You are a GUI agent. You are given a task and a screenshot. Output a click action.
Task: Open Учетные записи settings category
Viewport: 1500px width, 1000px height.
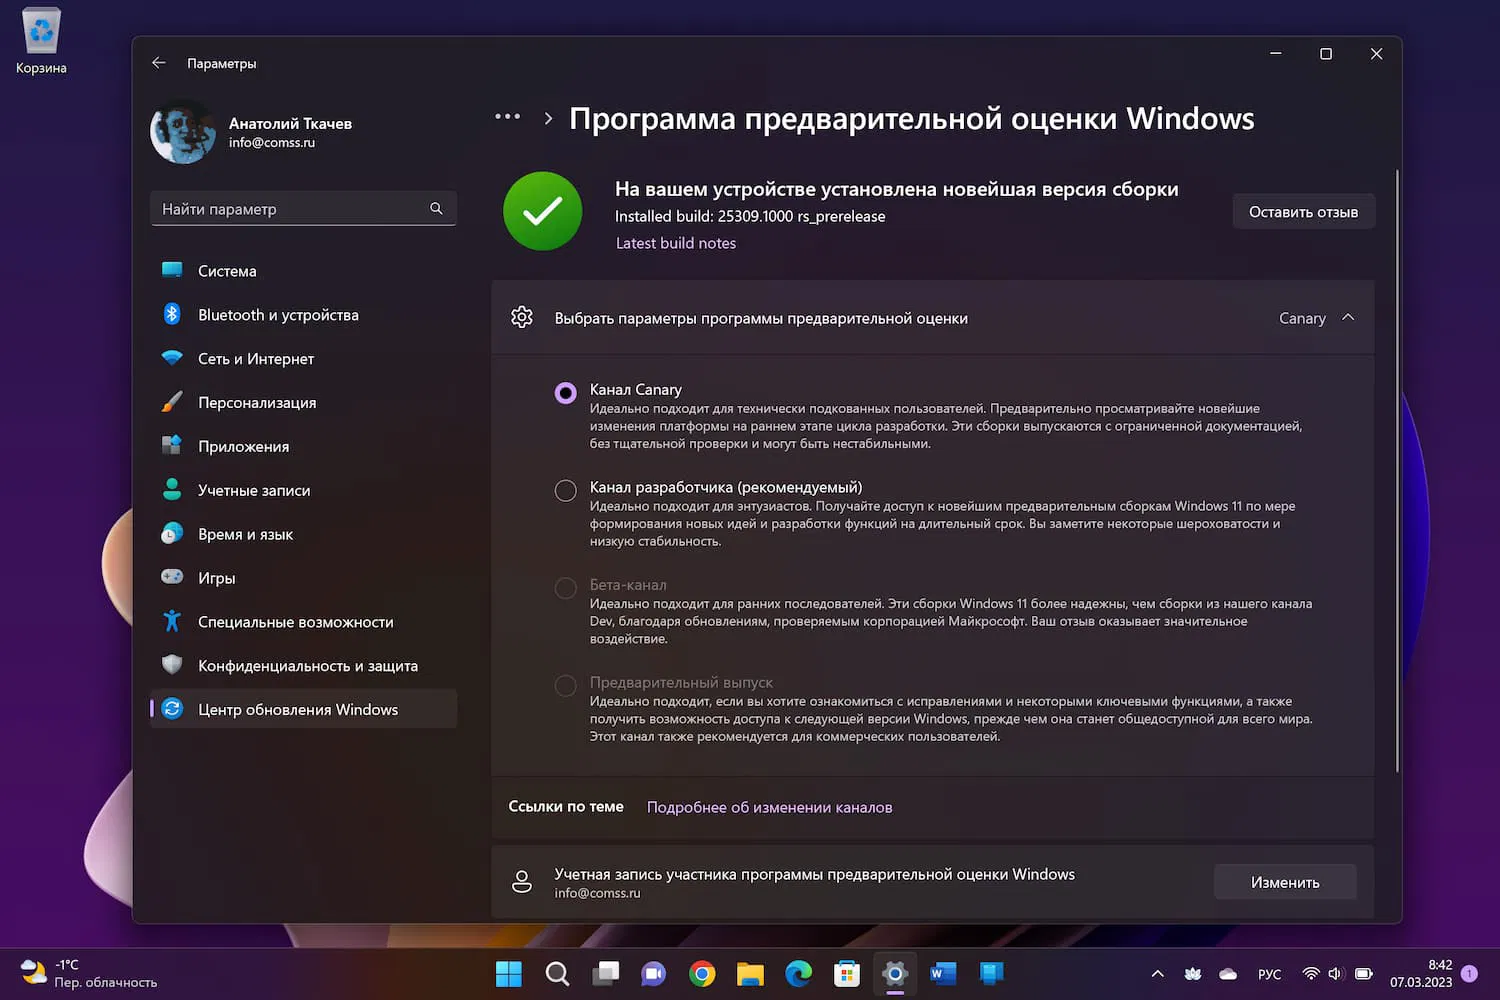(303, 491)
